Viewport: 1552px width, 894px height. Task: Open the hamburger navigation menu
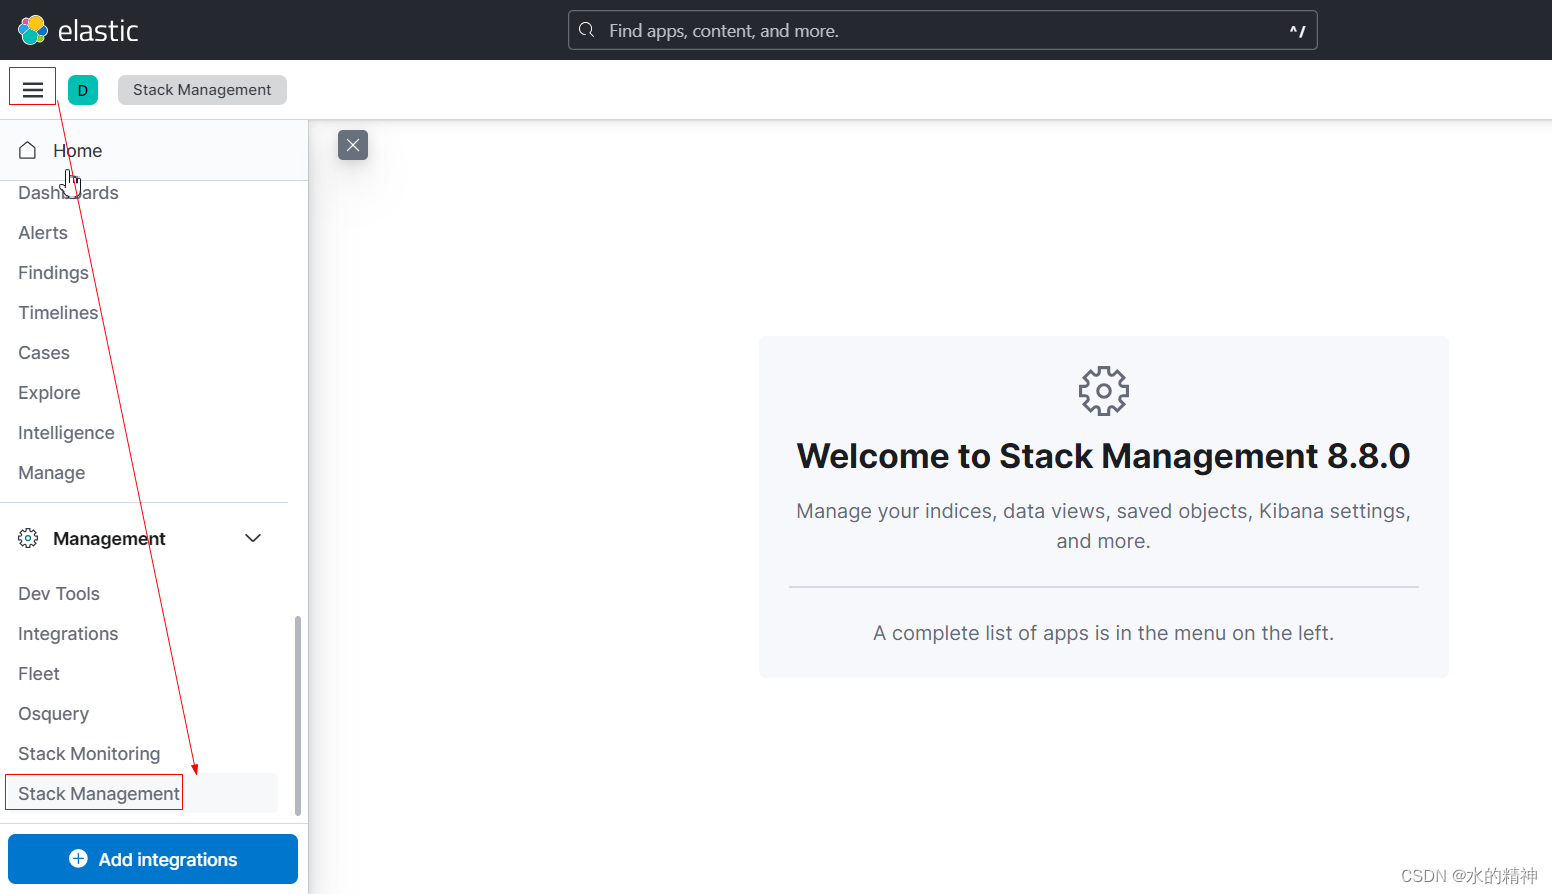[32, 86]
